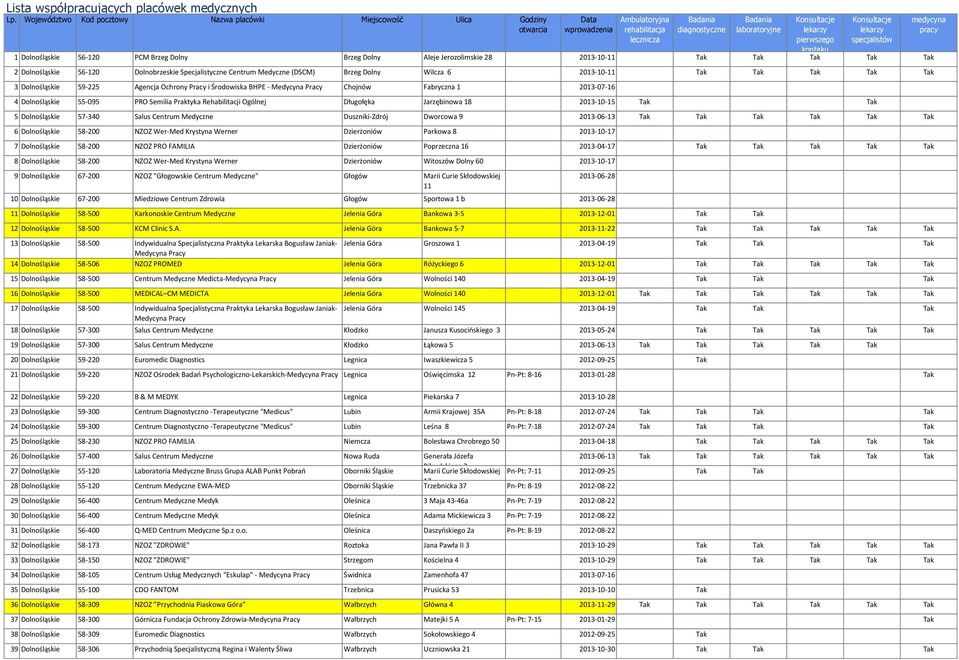Click the title Lista współpracujących placówek medycznych
The width and height of the screenshot is (959, 660).
[x=131, y=7]
